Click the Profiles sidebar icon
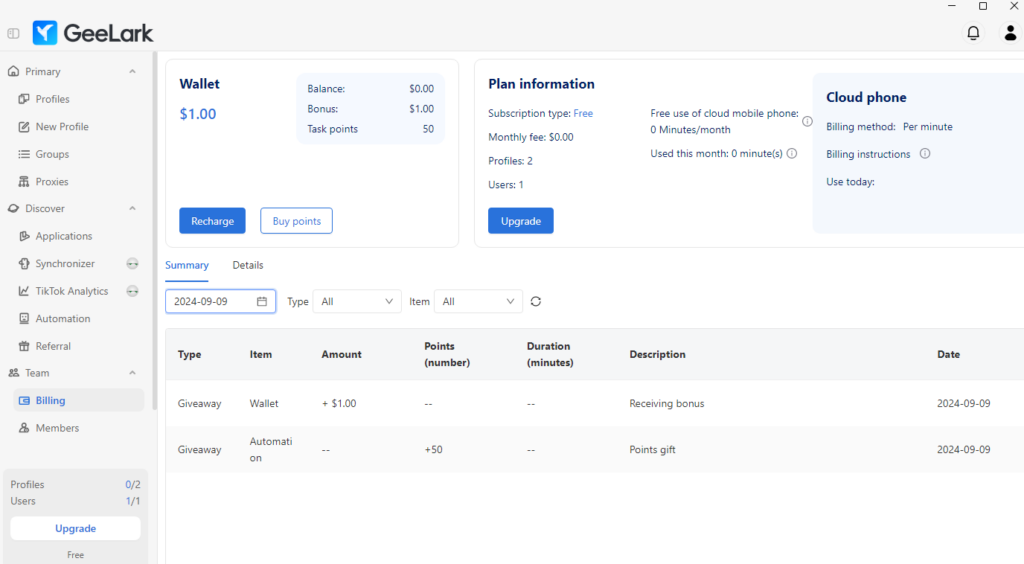Screen dimensions: 1024x564 (x=24, y=99)
